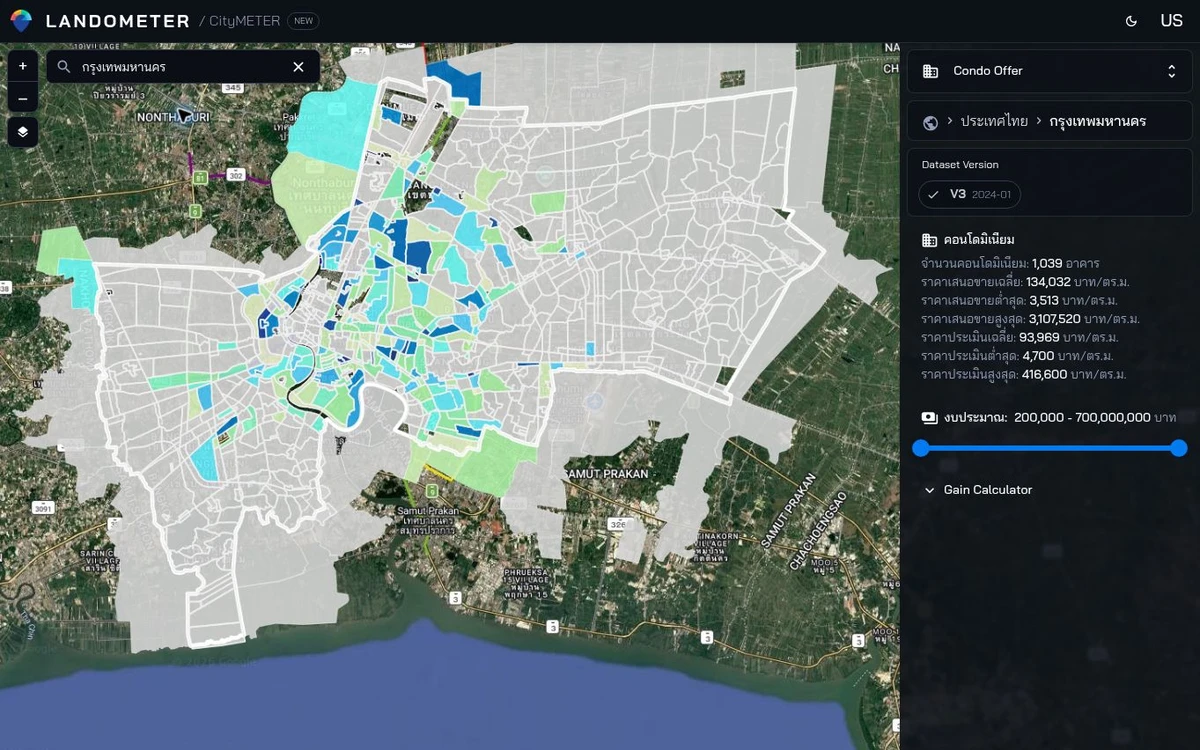1200x750 pixels.
Task: Click the search magnifier icon
Action: (x=64, y=67)
